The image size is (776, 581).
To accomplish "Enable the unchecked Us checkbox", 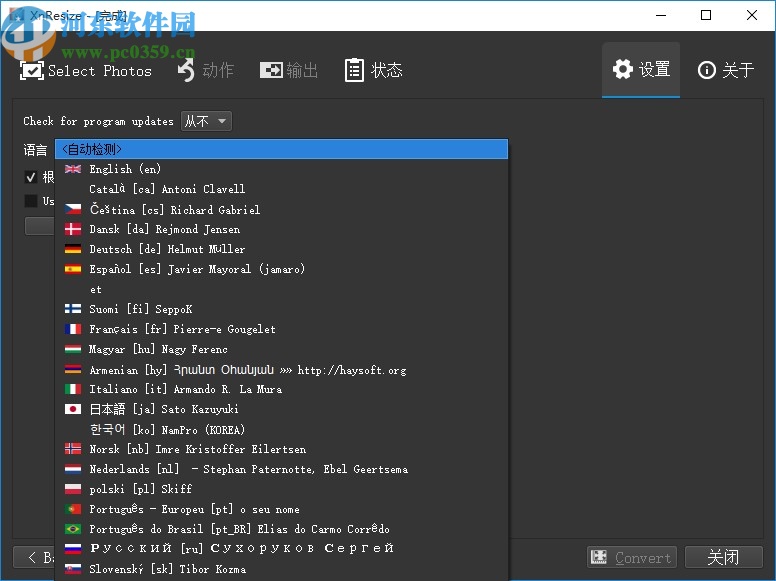I will 31,201.
